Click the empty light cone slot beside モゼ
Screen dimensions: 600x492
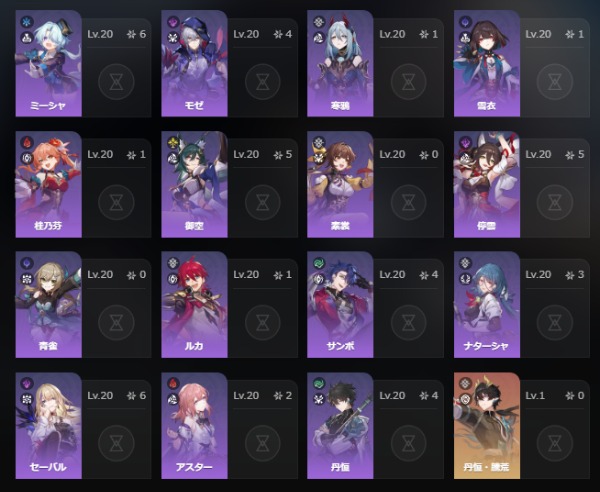(262, 82)
